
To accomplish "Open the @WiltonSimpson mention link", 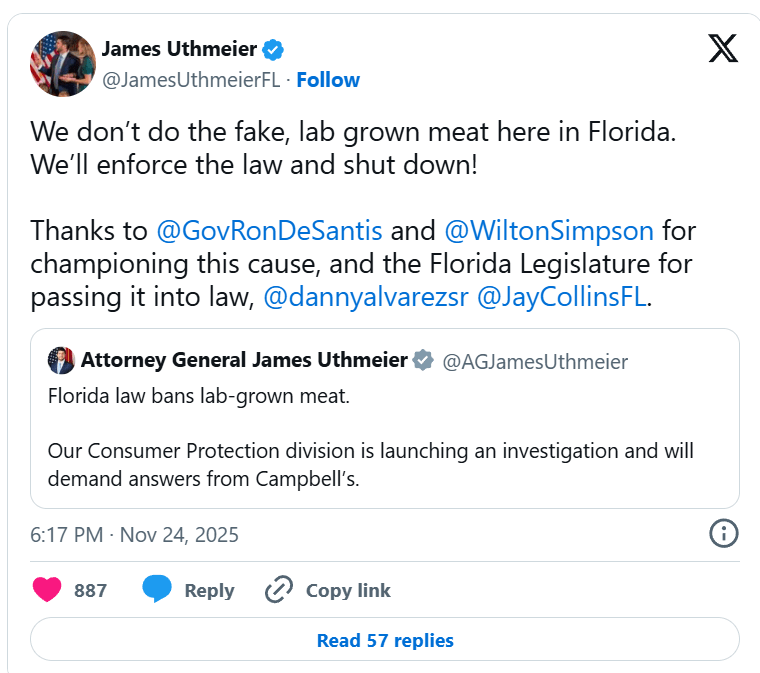I will (547, 231).
